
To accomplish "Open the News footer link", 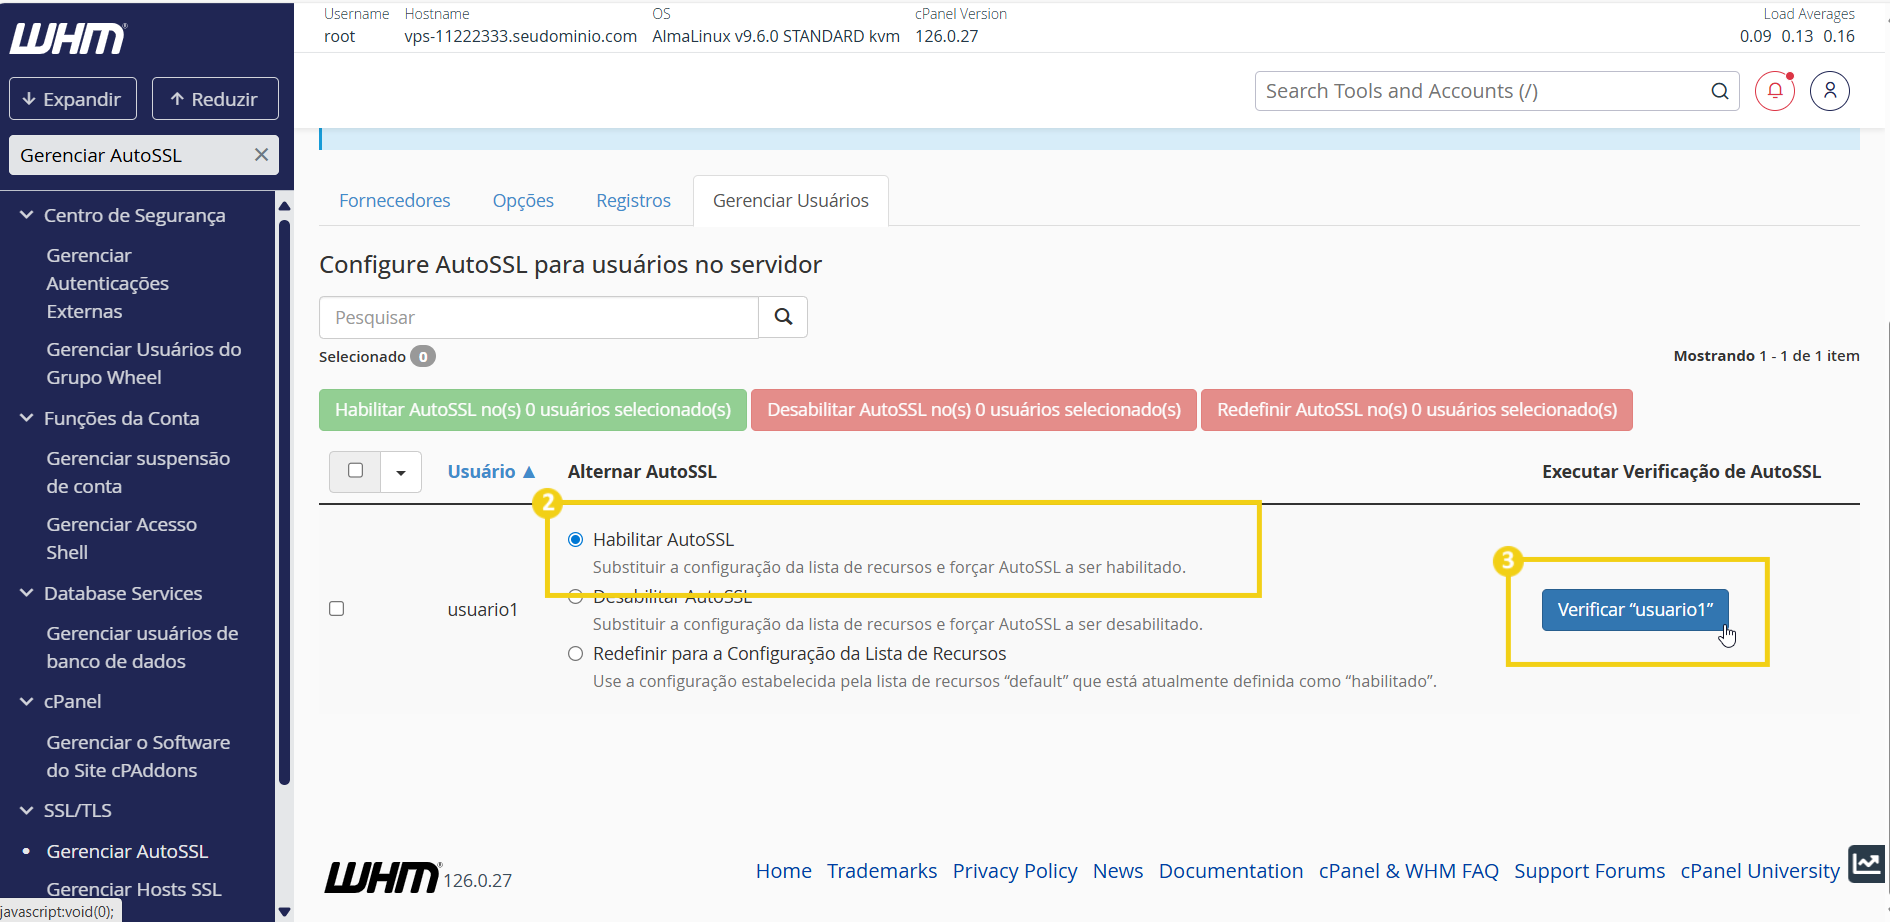I will click(x=1118, y=871).
